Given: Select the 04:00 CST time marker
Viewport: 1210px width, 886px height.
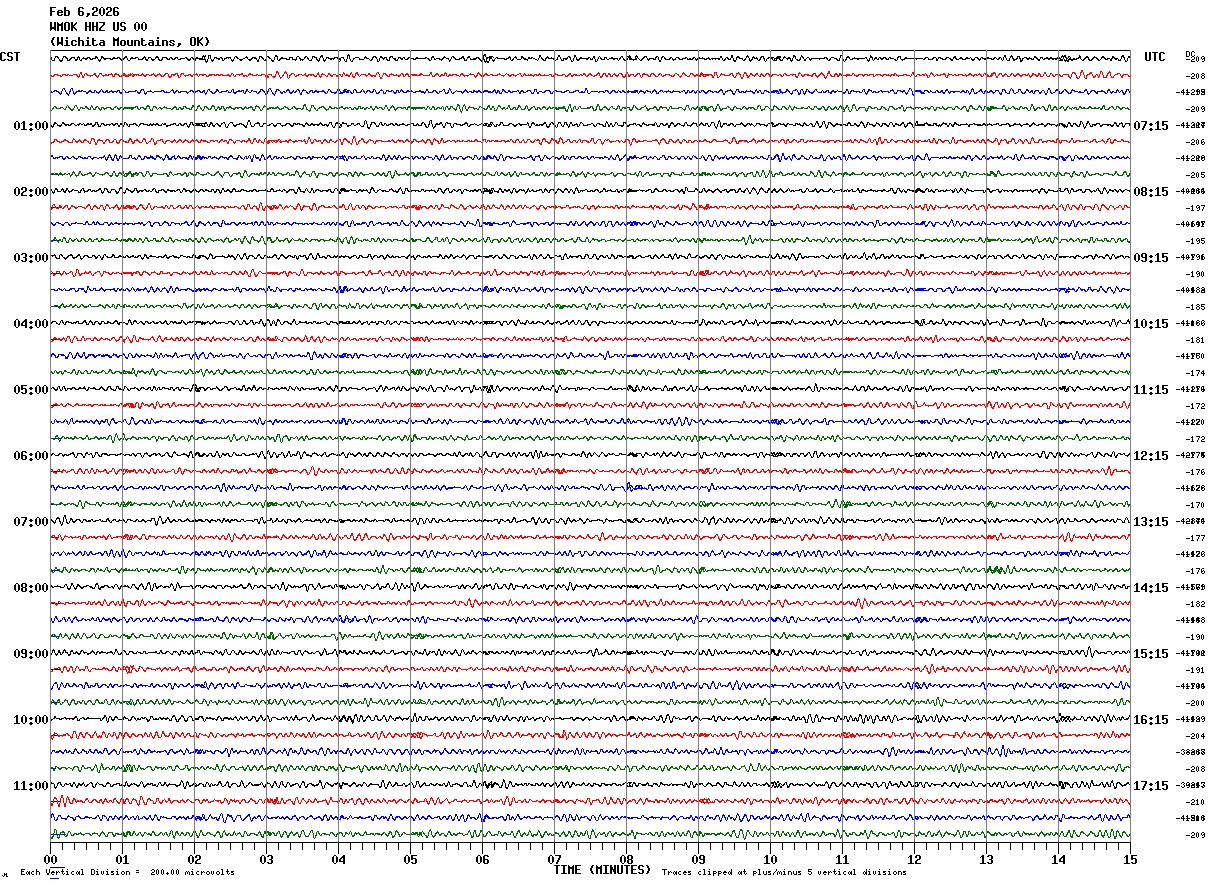Looking at the screenshot, I should tap(30, 324).
